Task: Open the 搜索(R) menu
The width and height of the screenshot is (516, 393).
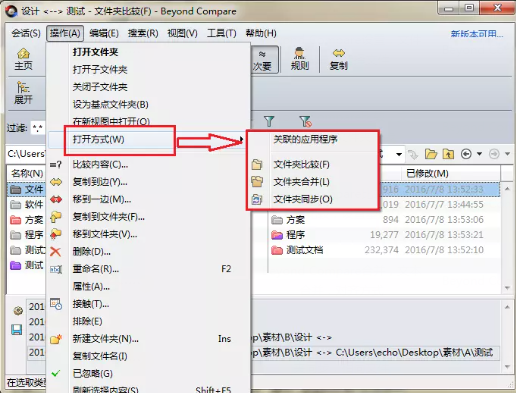Action: coord(143,33)
